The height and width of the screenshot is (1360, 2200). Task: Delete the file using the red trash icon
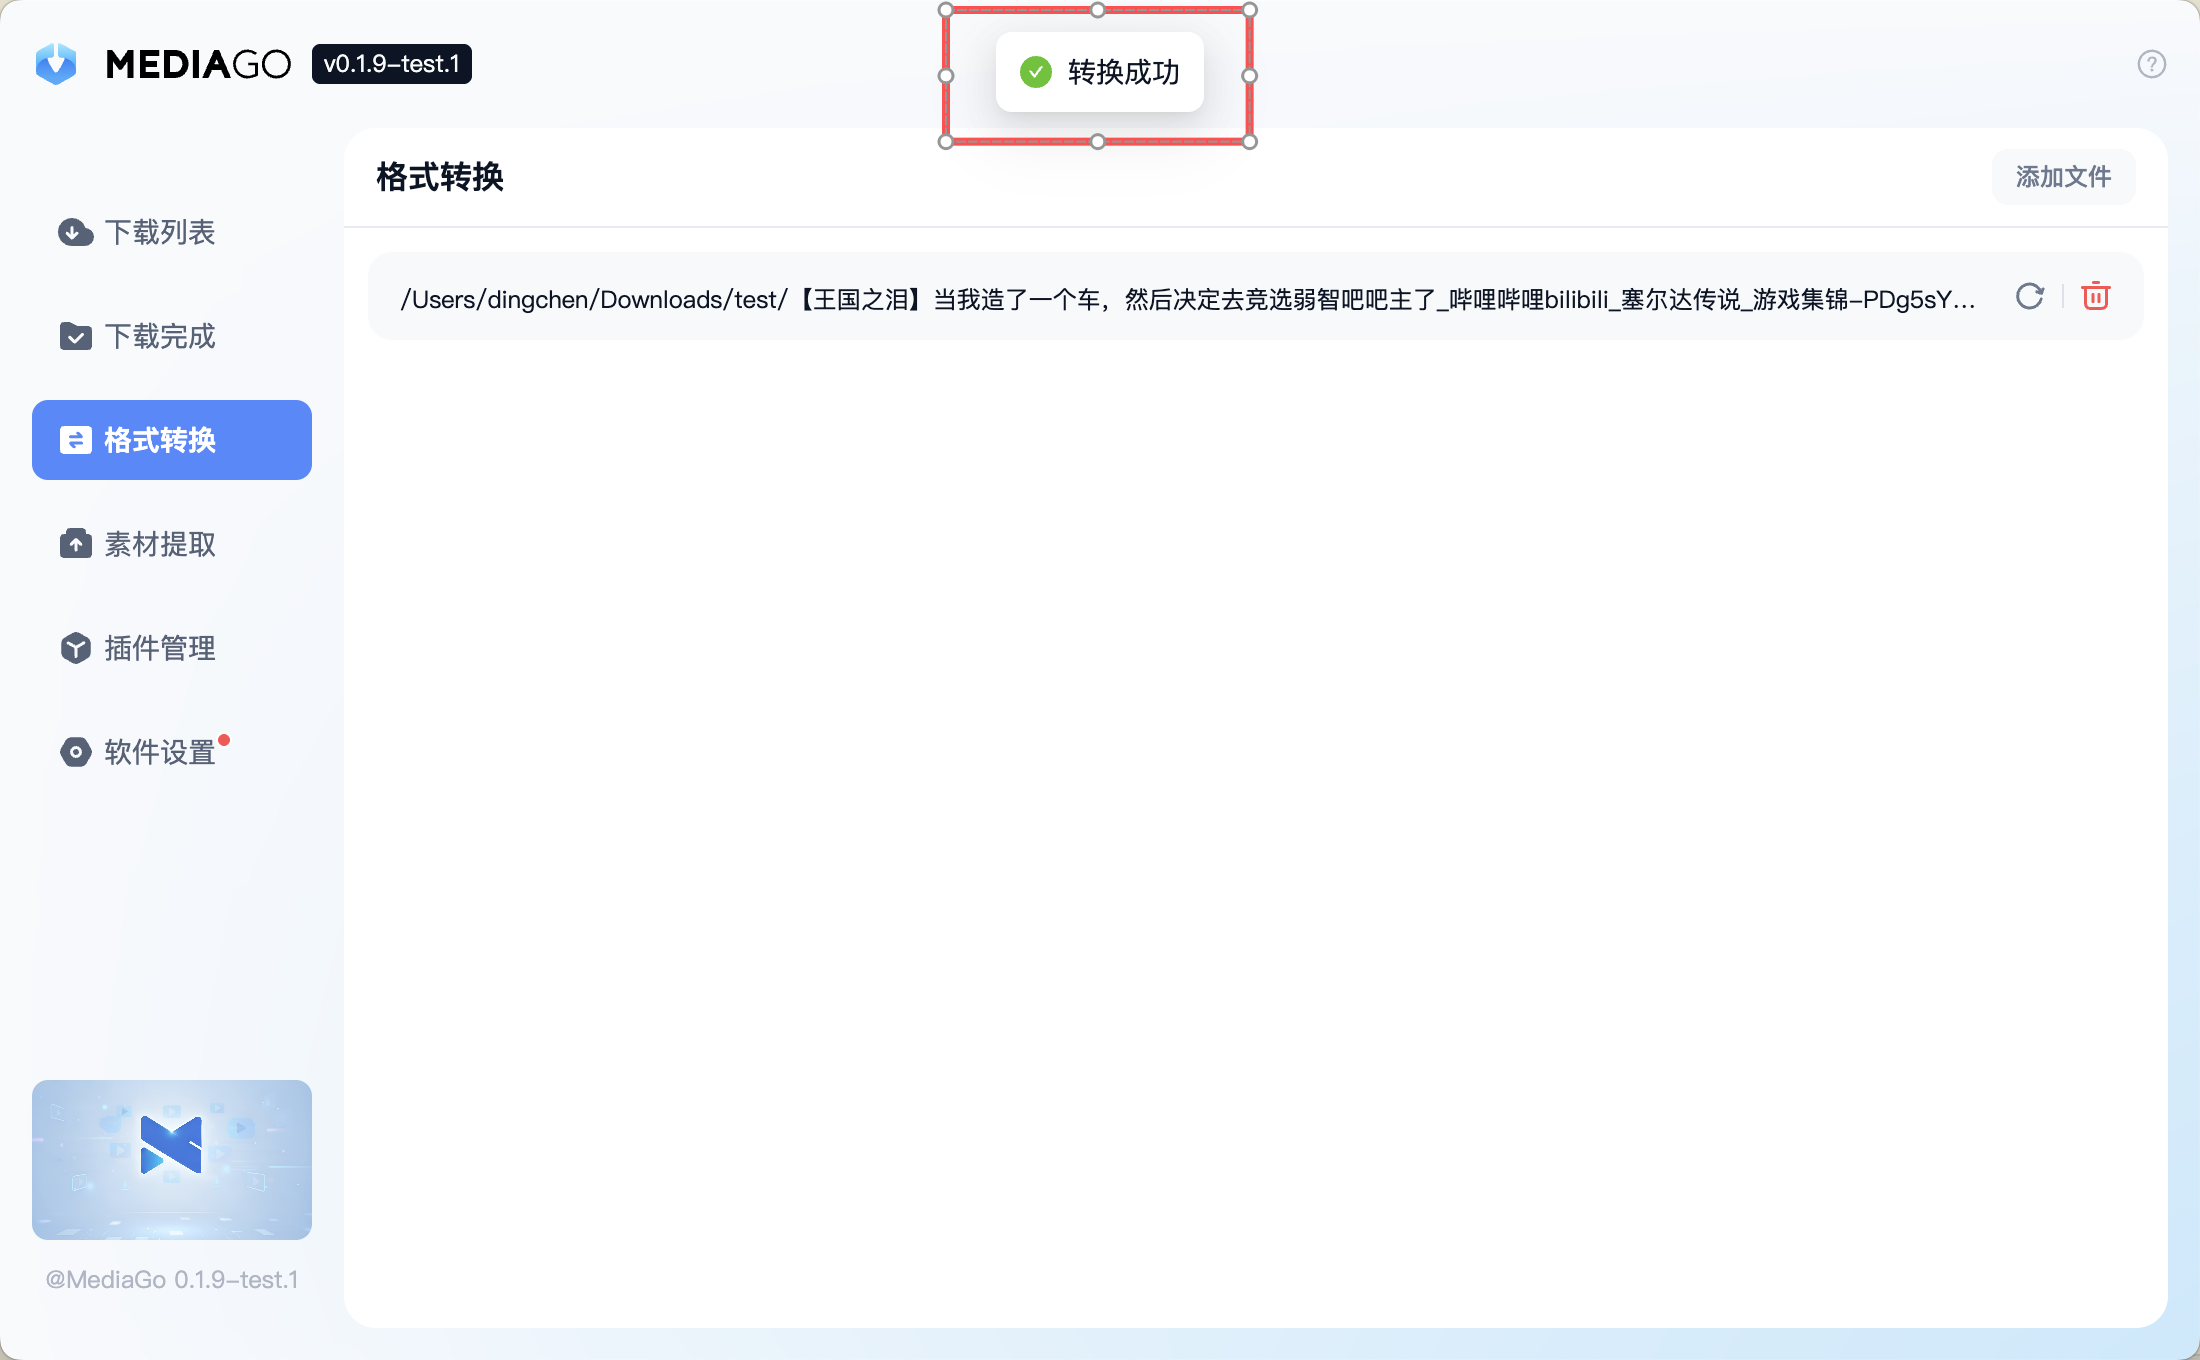pos(2095,297)
